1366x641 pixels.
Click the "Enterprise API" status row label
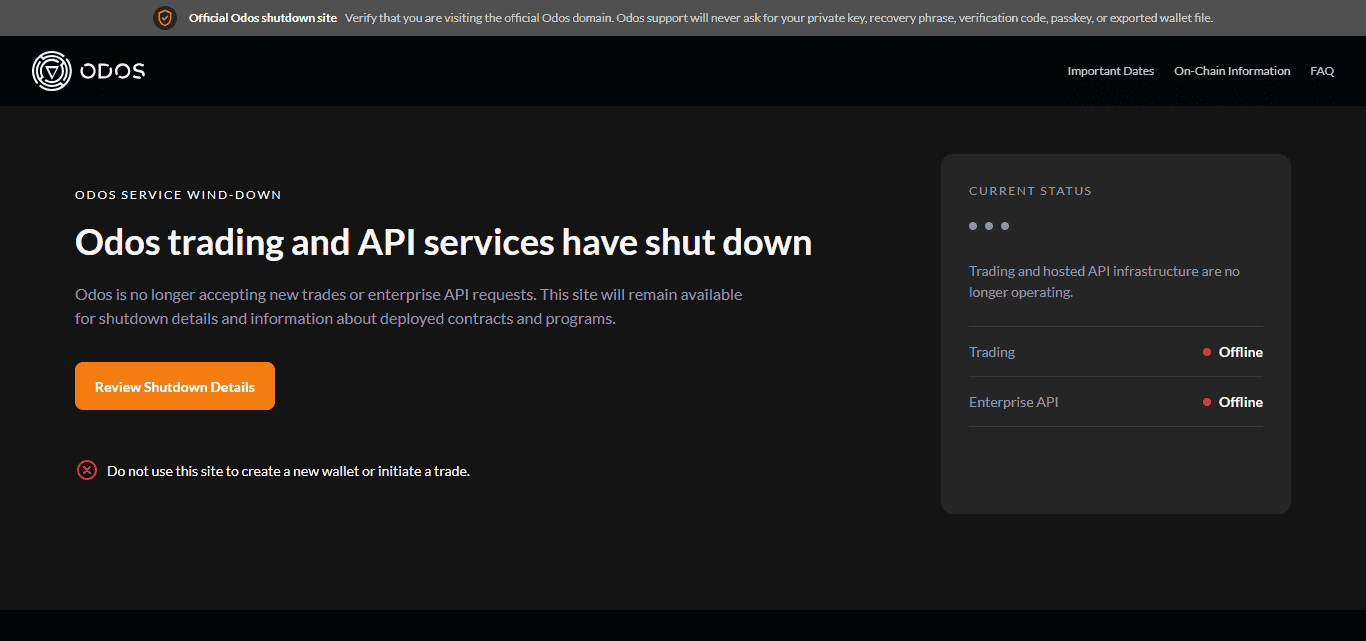1013,402
